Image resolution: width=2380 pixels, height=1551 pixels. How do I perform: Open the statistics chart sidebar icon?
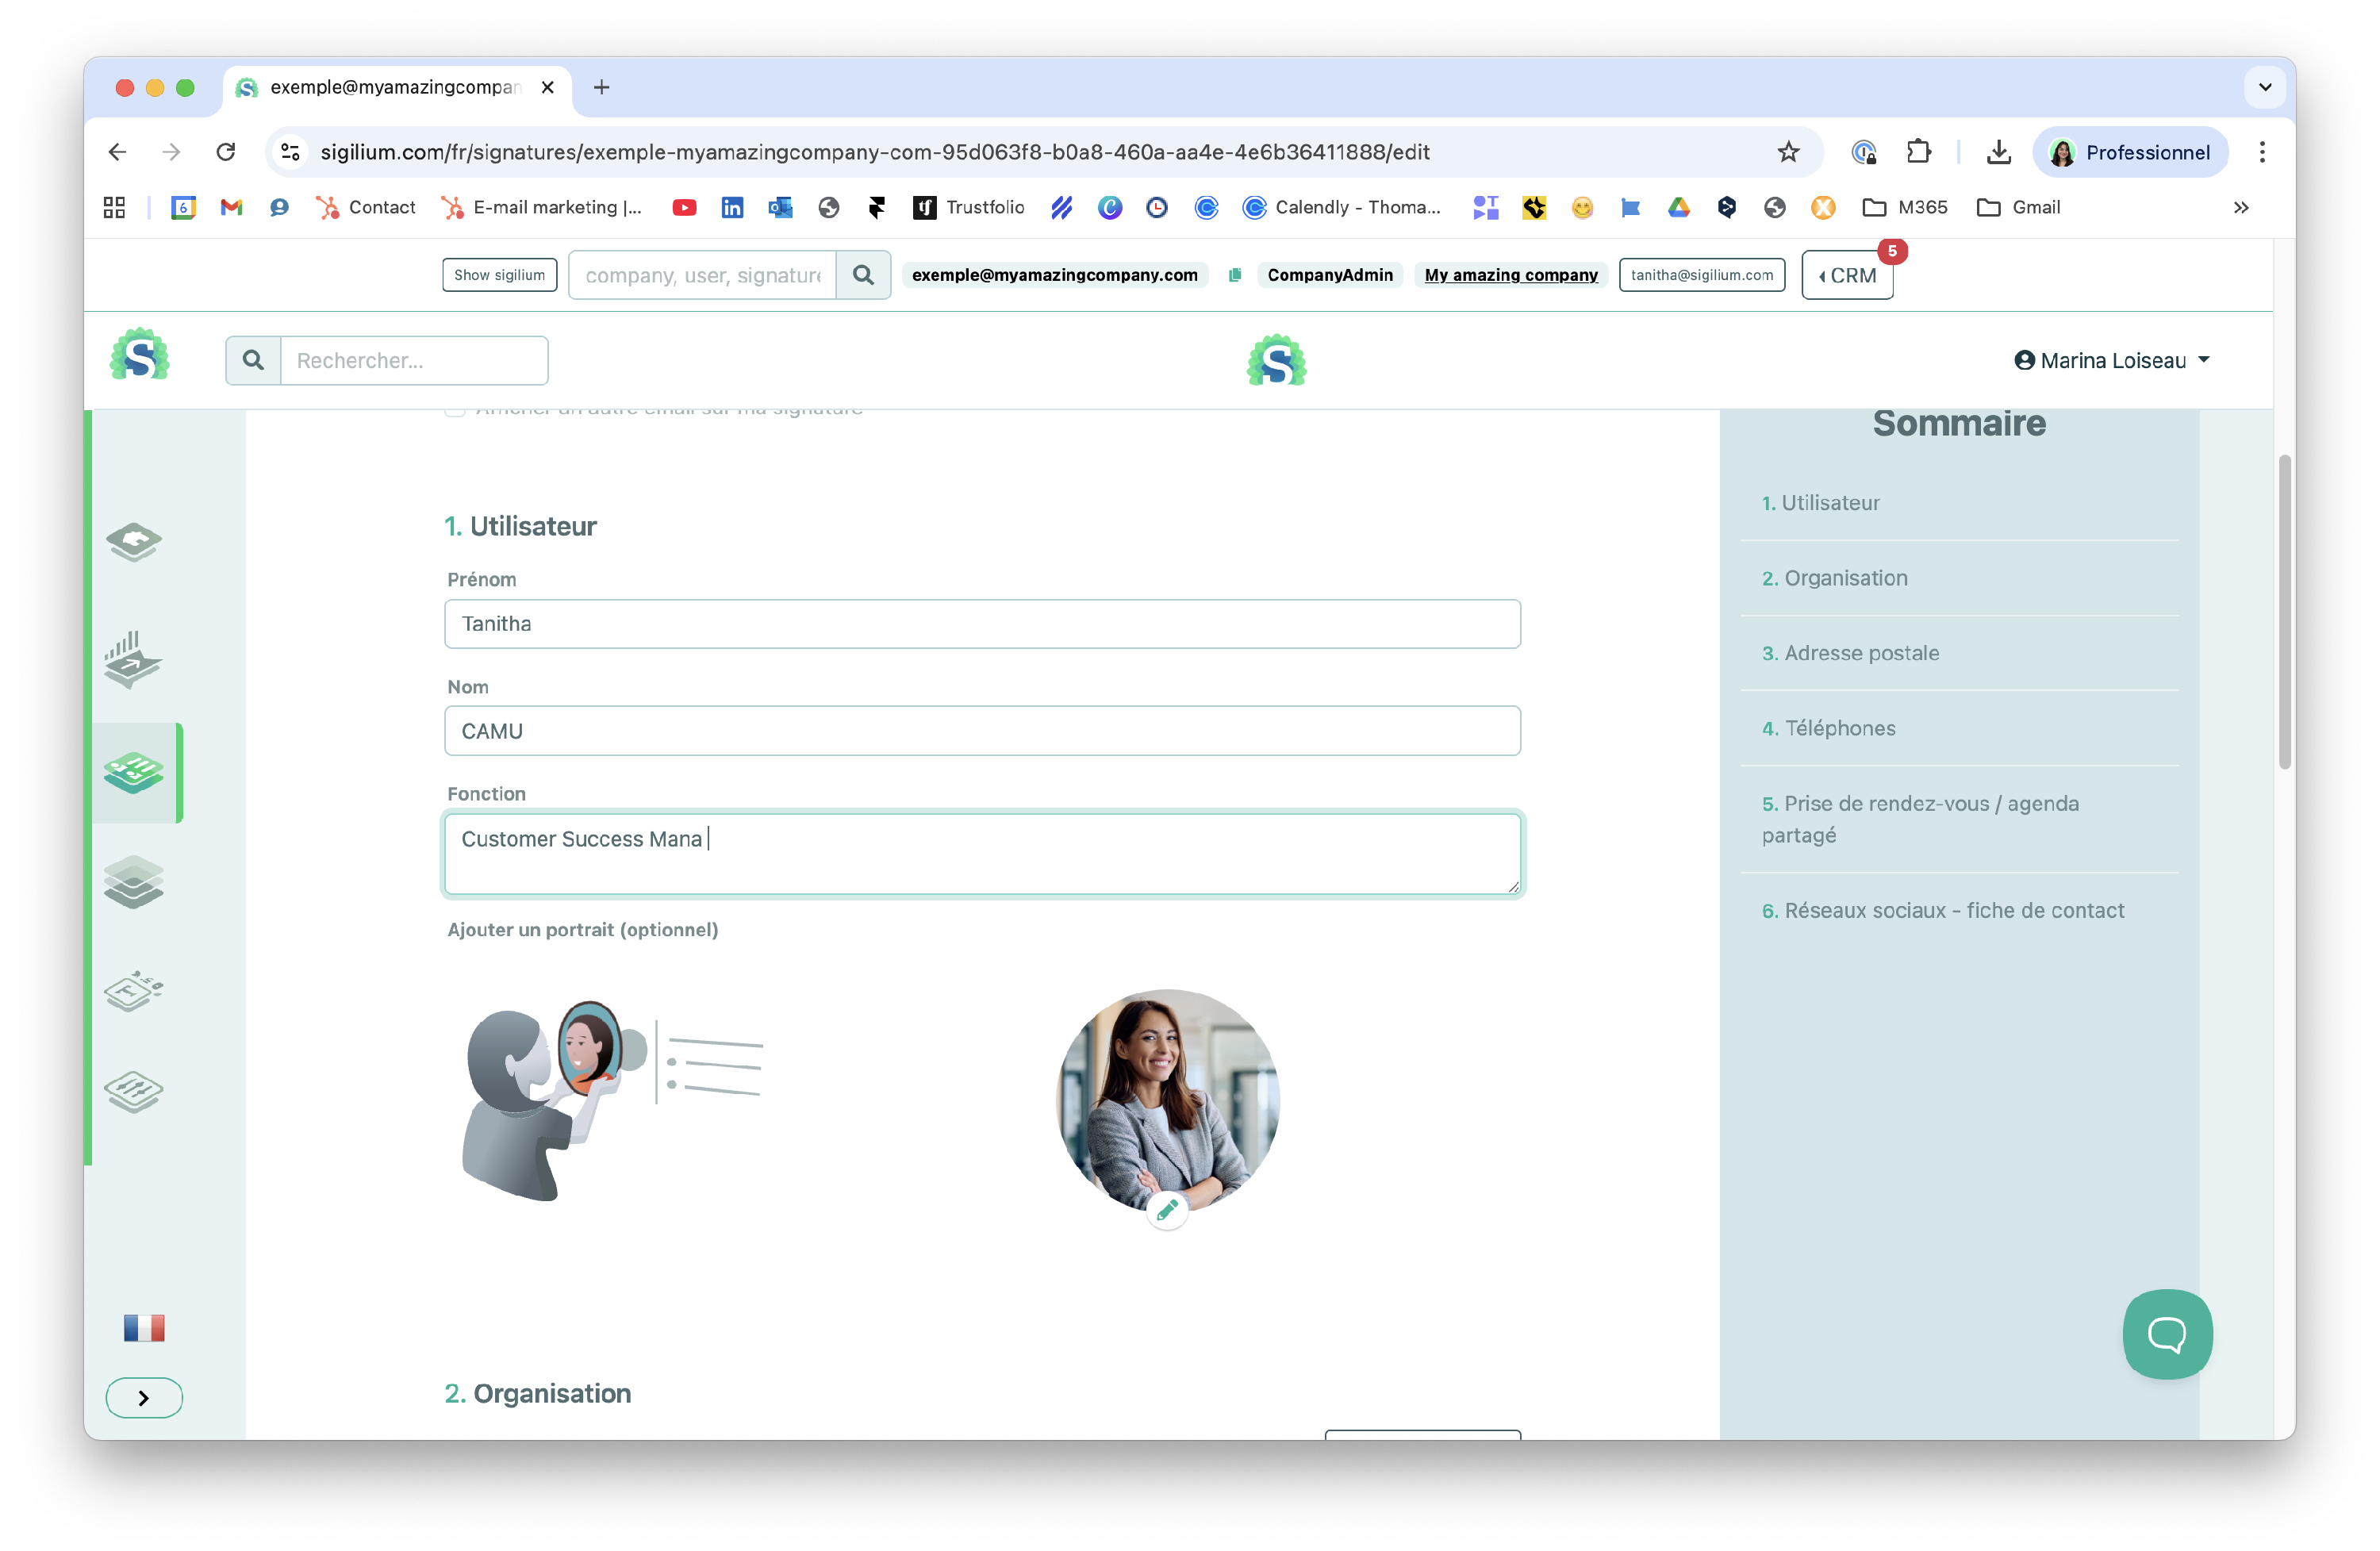(x=132, y=659)
